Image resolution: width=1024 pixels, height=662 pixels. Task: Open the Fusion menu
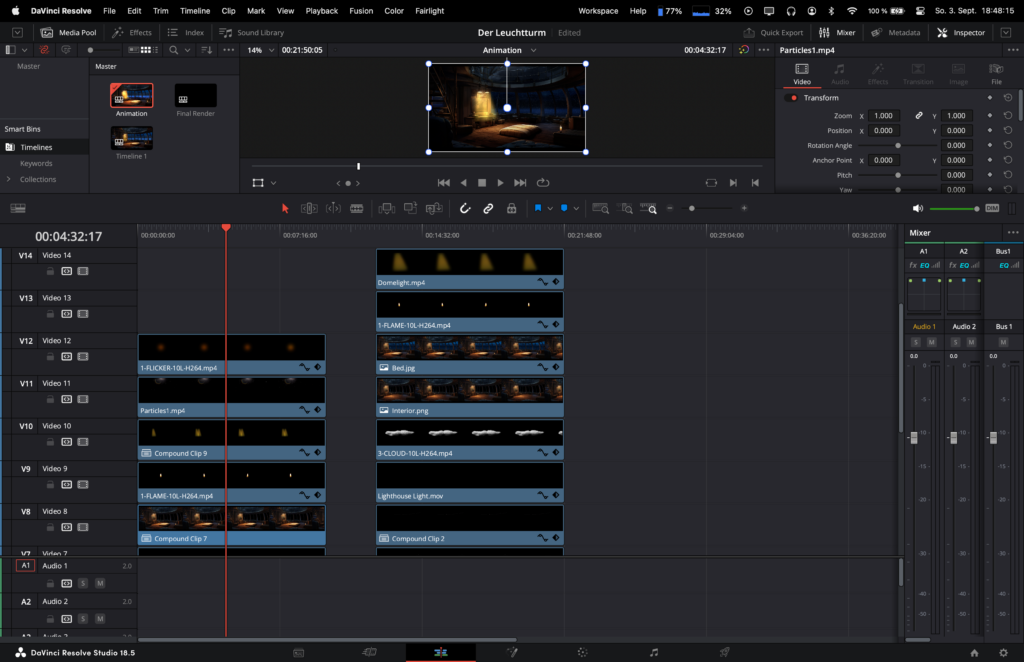pos(361,11)
